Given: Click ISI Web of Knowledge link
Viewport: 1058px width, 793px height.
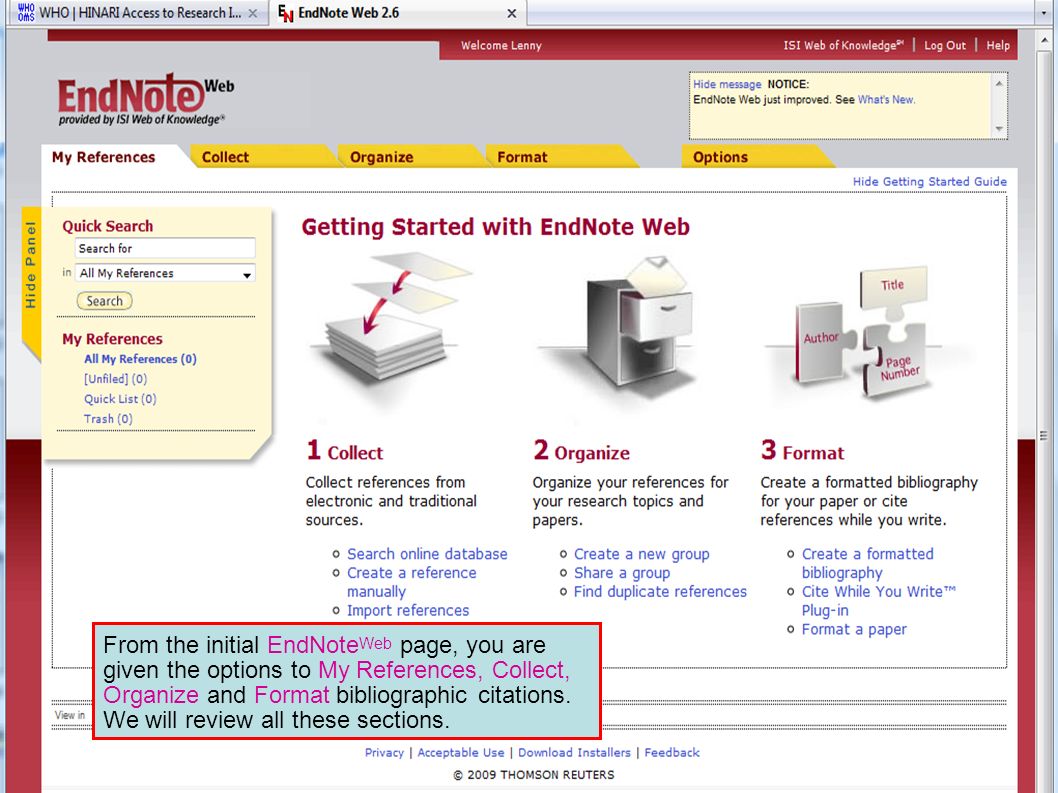Looking at the screenshot, I should coord(843,45).
